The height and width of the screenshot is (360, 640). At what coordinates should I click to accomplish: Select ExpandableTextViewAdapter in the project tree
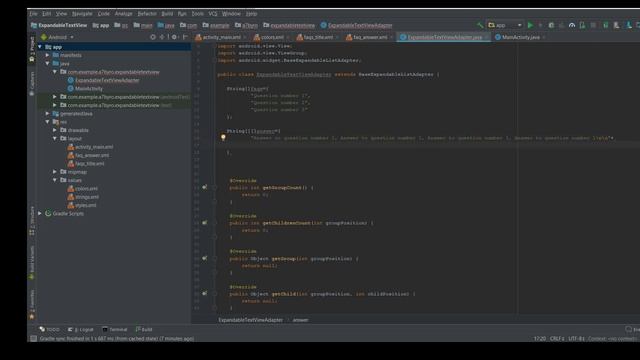(107, 80)
